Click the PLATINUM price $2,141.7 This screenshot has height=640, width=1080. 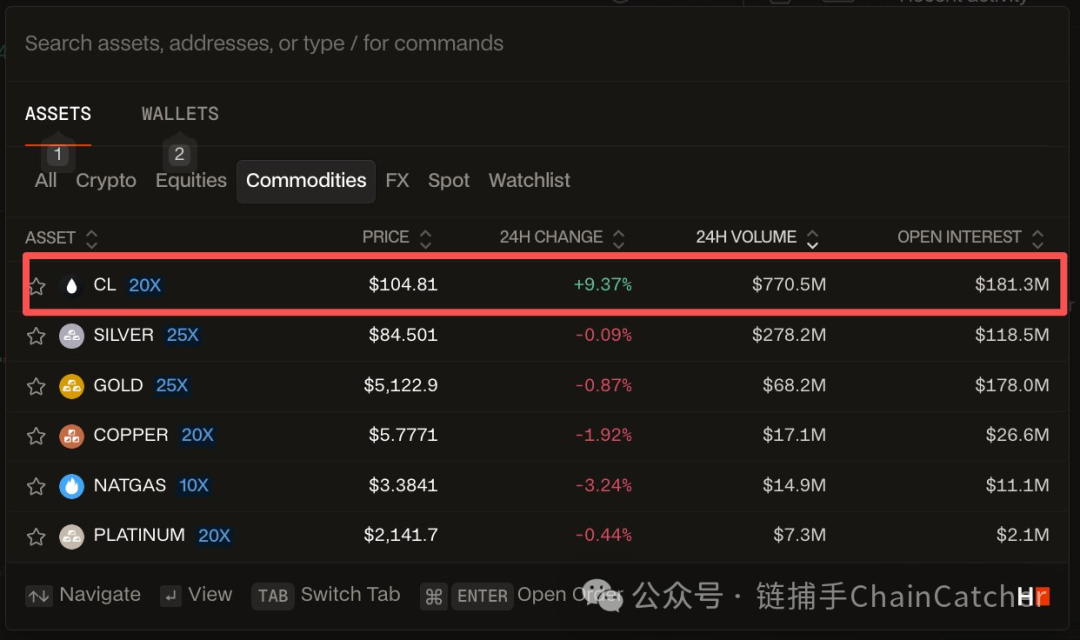coord(401,535)
